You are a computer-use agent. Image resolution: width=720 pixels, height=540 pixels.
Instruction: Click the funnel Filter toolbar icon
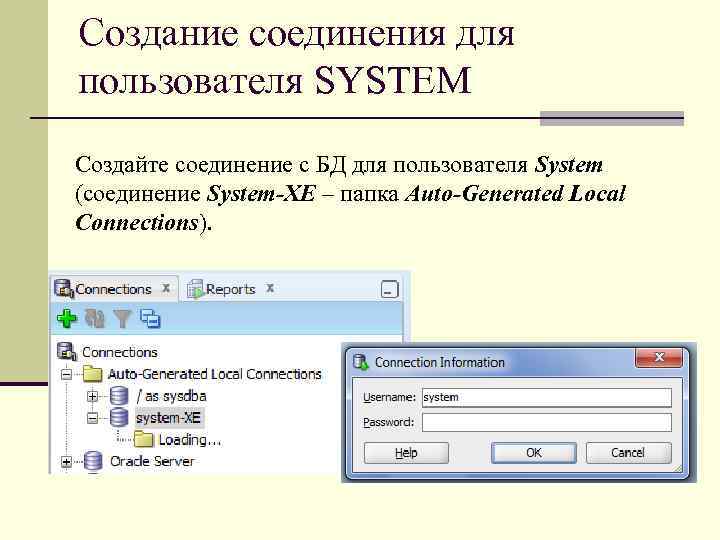(x=122, y=318)
